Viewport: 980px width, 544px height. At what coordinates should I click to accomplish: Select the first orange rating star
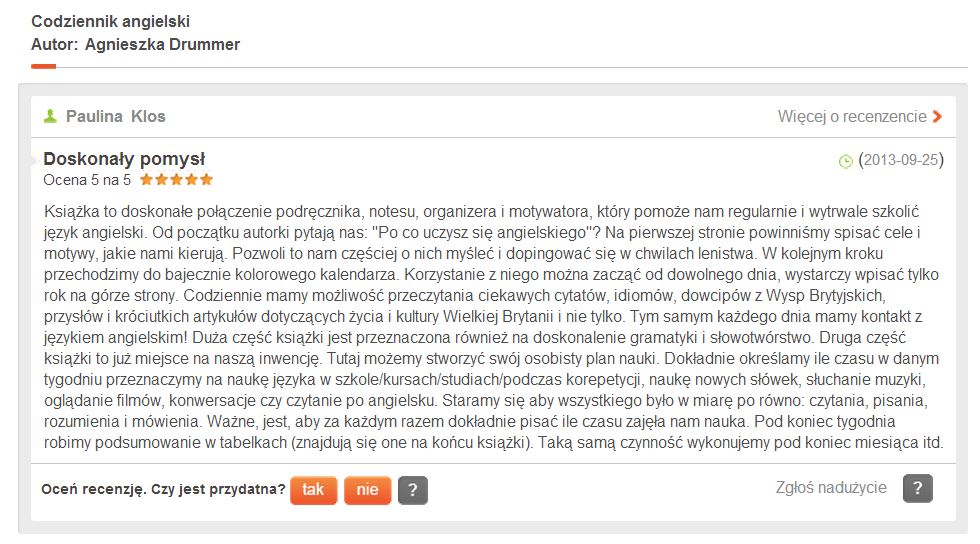tap(147, 180)
